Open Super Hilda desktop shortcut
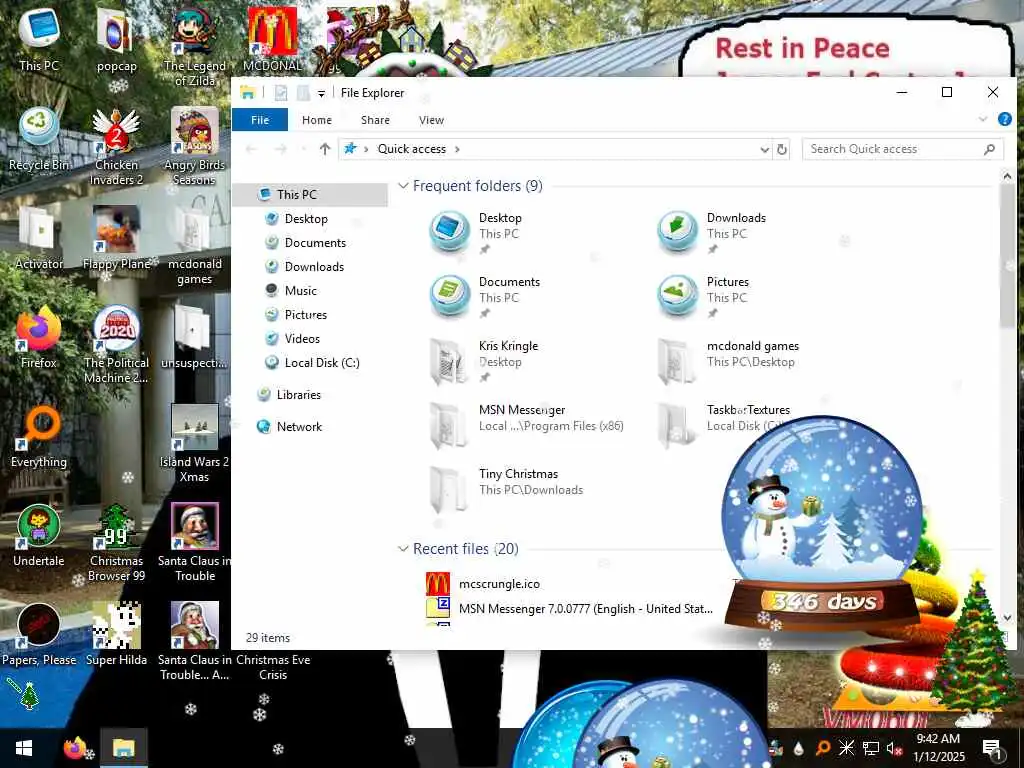Image resolution: width=1024 pixels, height=768 pixels. [116, 634]
